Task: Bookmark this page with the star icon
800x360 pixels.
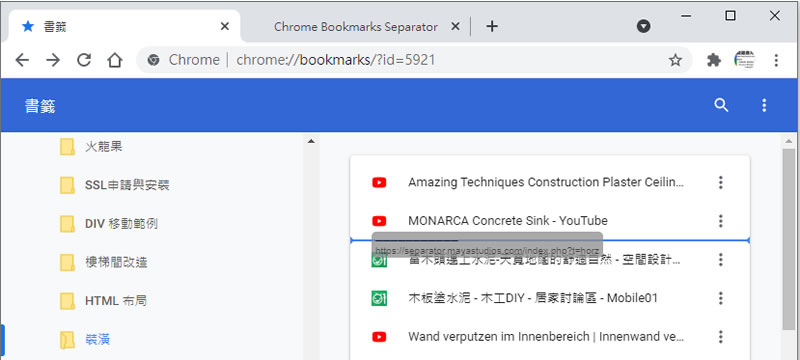Action: click(675, 60)
